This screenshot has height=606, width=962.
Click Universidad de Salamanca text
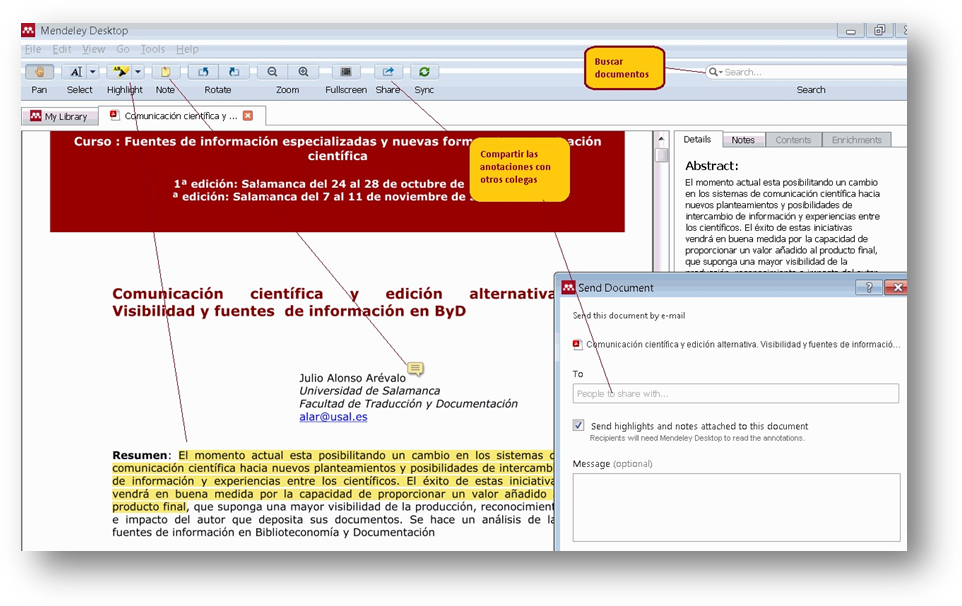click(x=369, y=391)
